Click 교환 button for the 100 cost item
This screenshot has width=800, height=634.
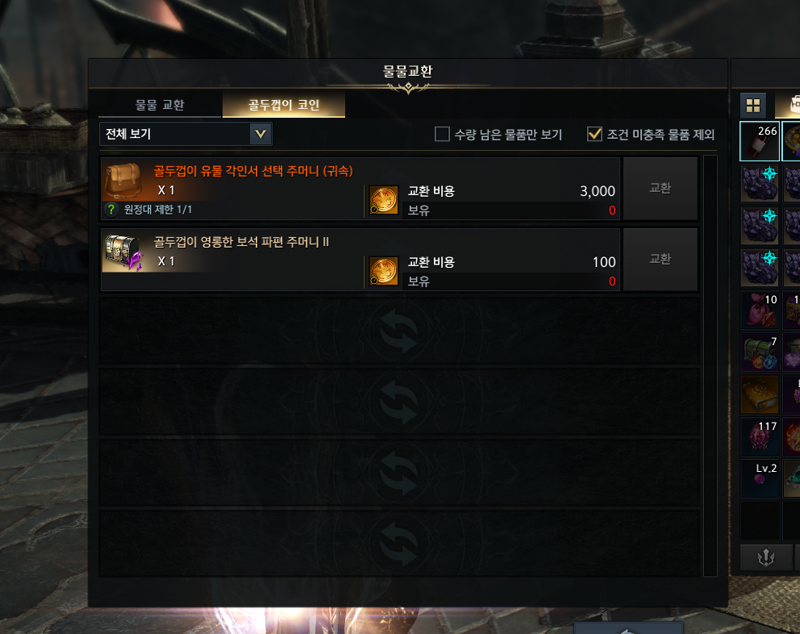[x=660, y=259]
